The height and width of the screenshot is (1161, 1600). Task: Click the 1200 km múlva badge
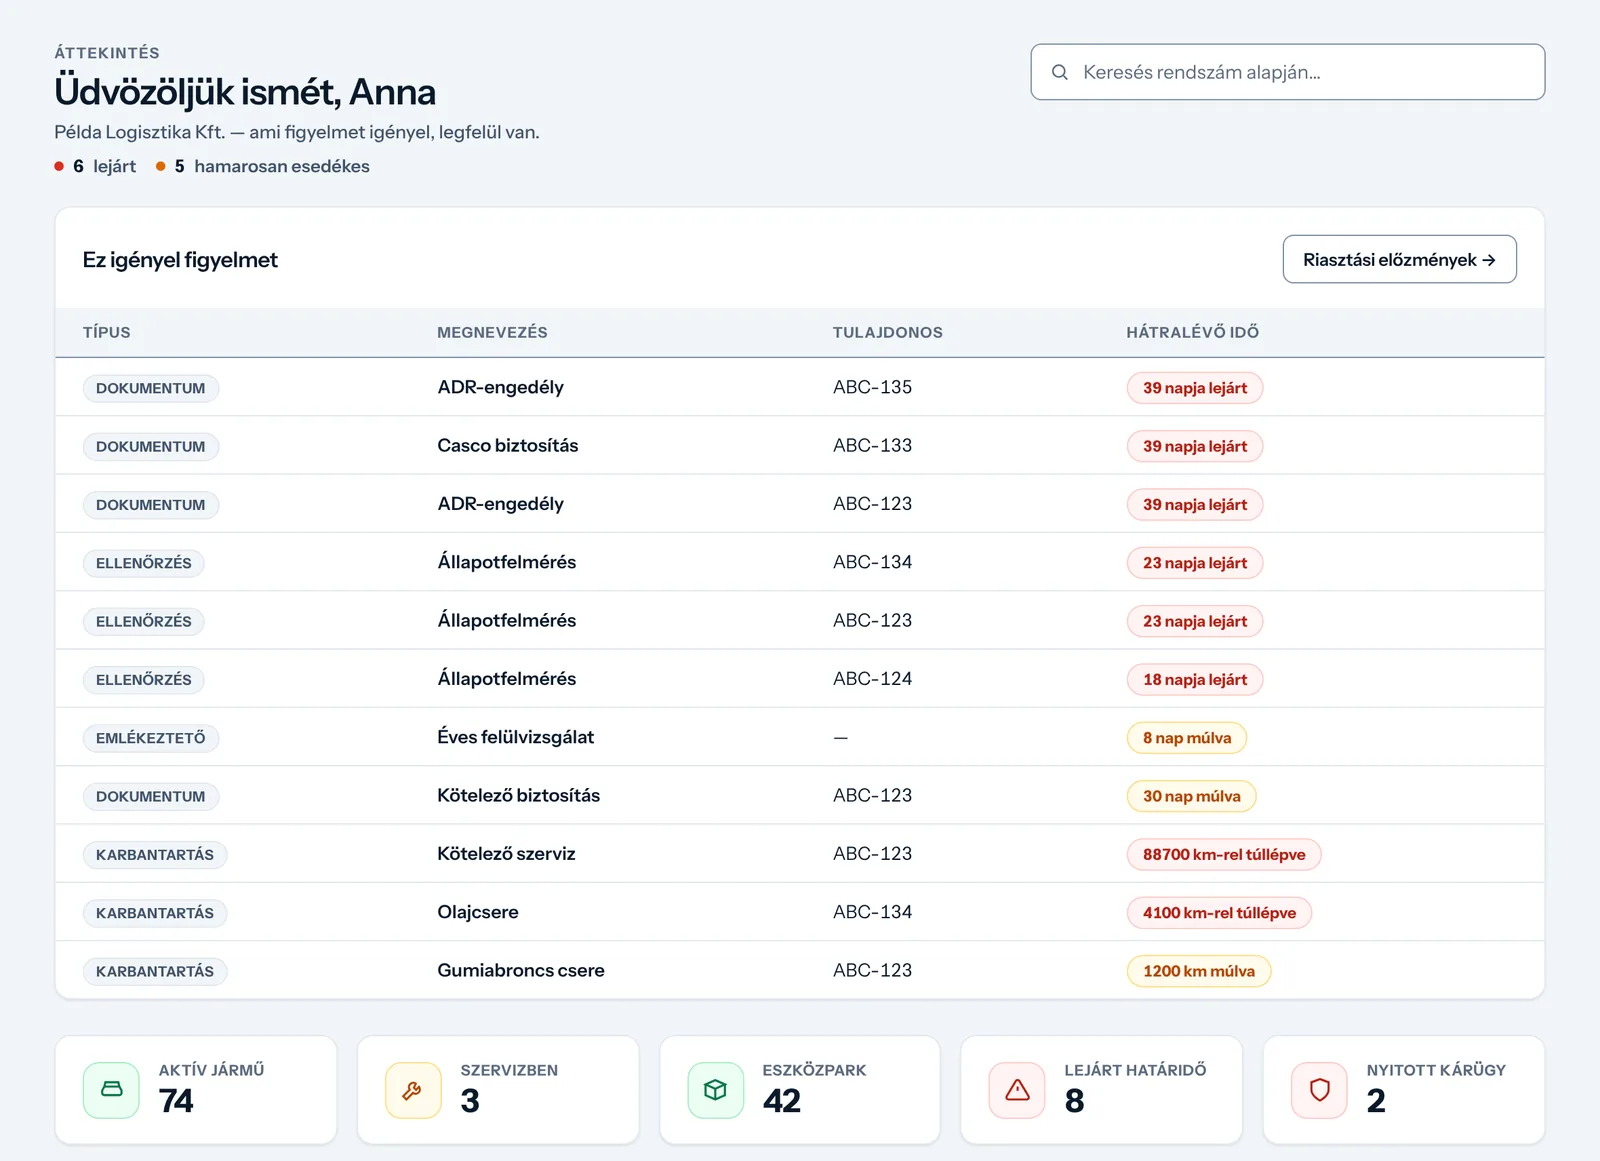click(x=1199, y=971)
